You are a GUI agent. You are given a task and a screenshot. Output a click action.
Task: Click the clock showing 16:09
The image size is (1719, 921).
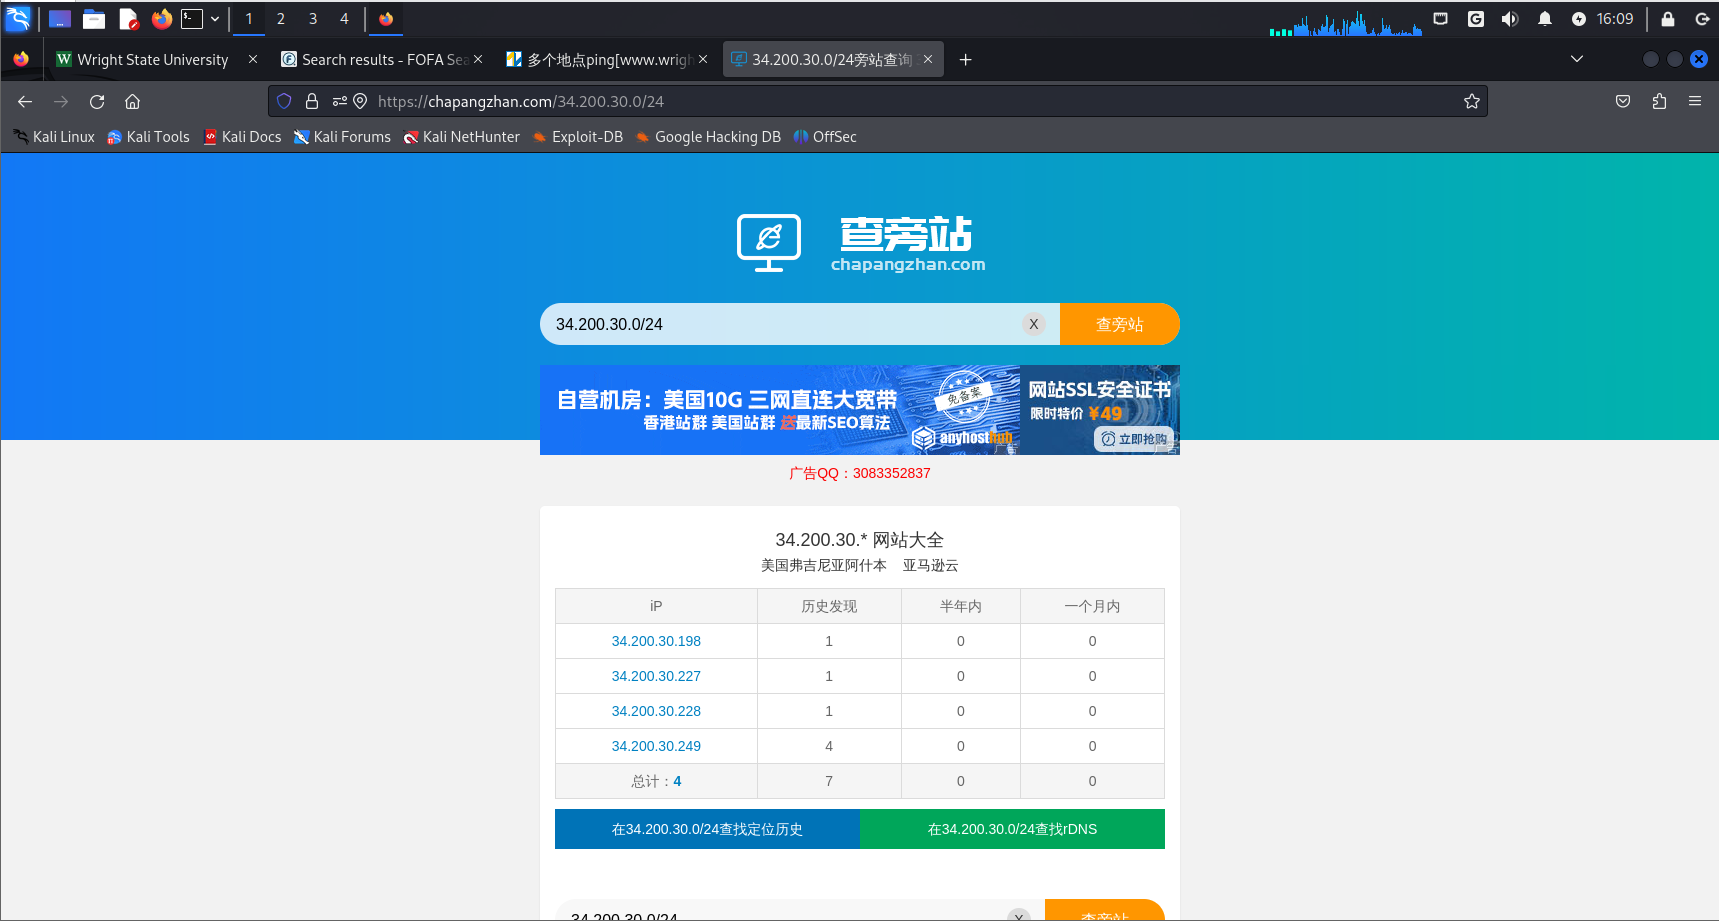(x=1615, y=19)
